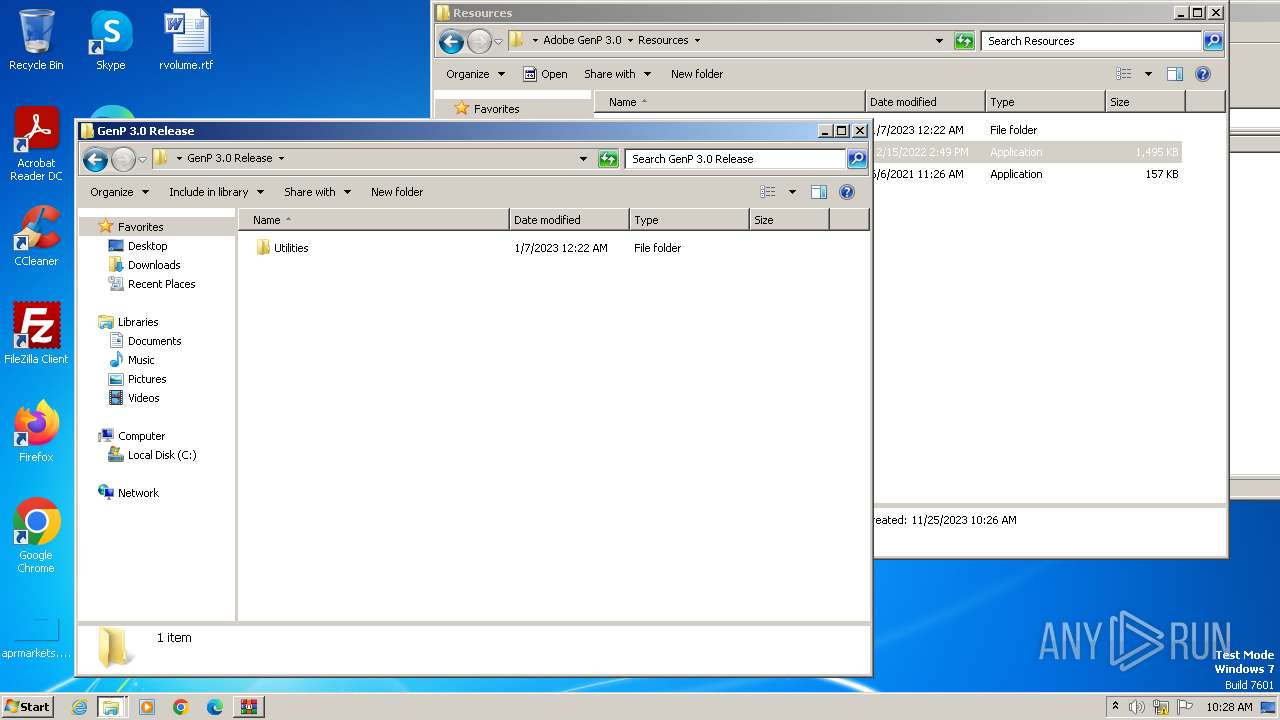This screenshot has width=1280, height=720.
Task: Open Include in library dropdown
Action: [216, 192]
